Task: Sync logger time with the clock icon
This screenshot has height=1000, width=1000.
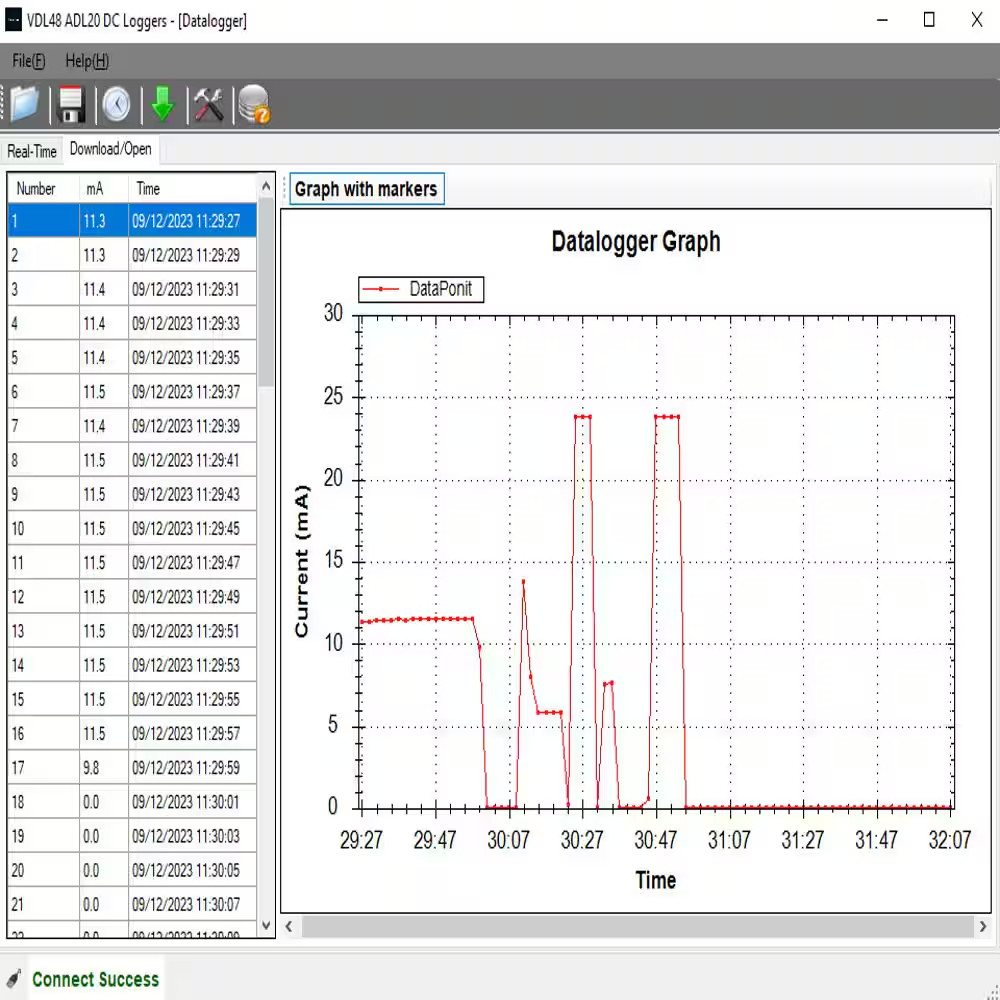Action: [116, 104]
